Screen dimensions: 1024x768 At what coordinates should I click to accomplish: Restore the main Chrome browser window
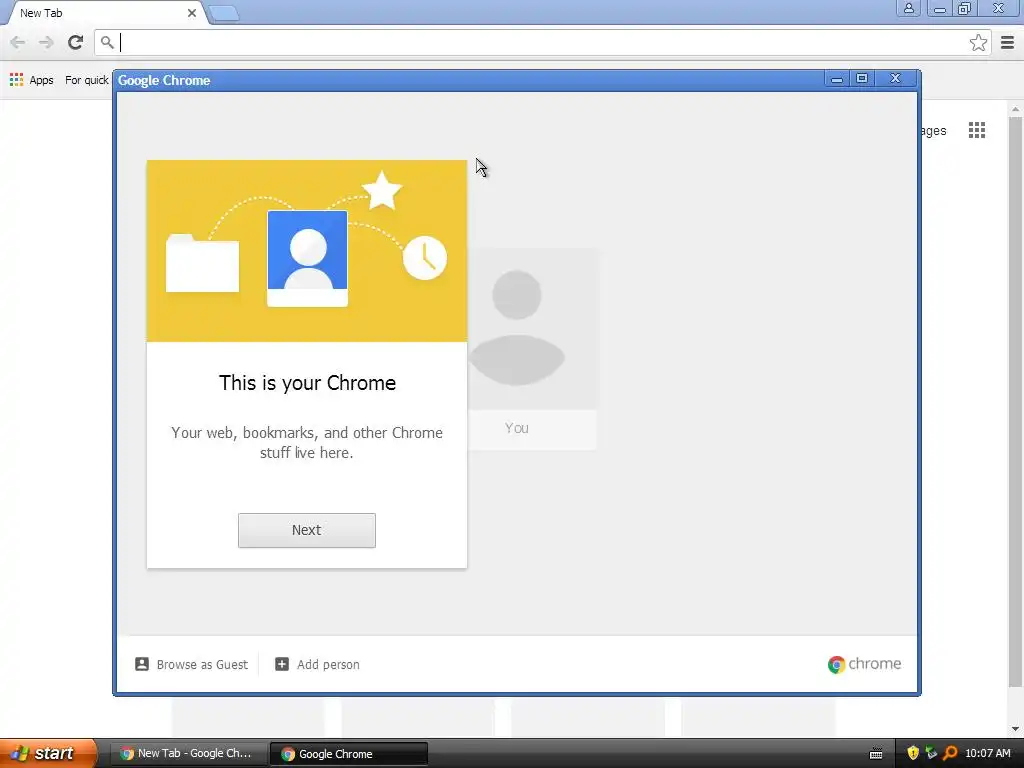(x=965, y=8)
